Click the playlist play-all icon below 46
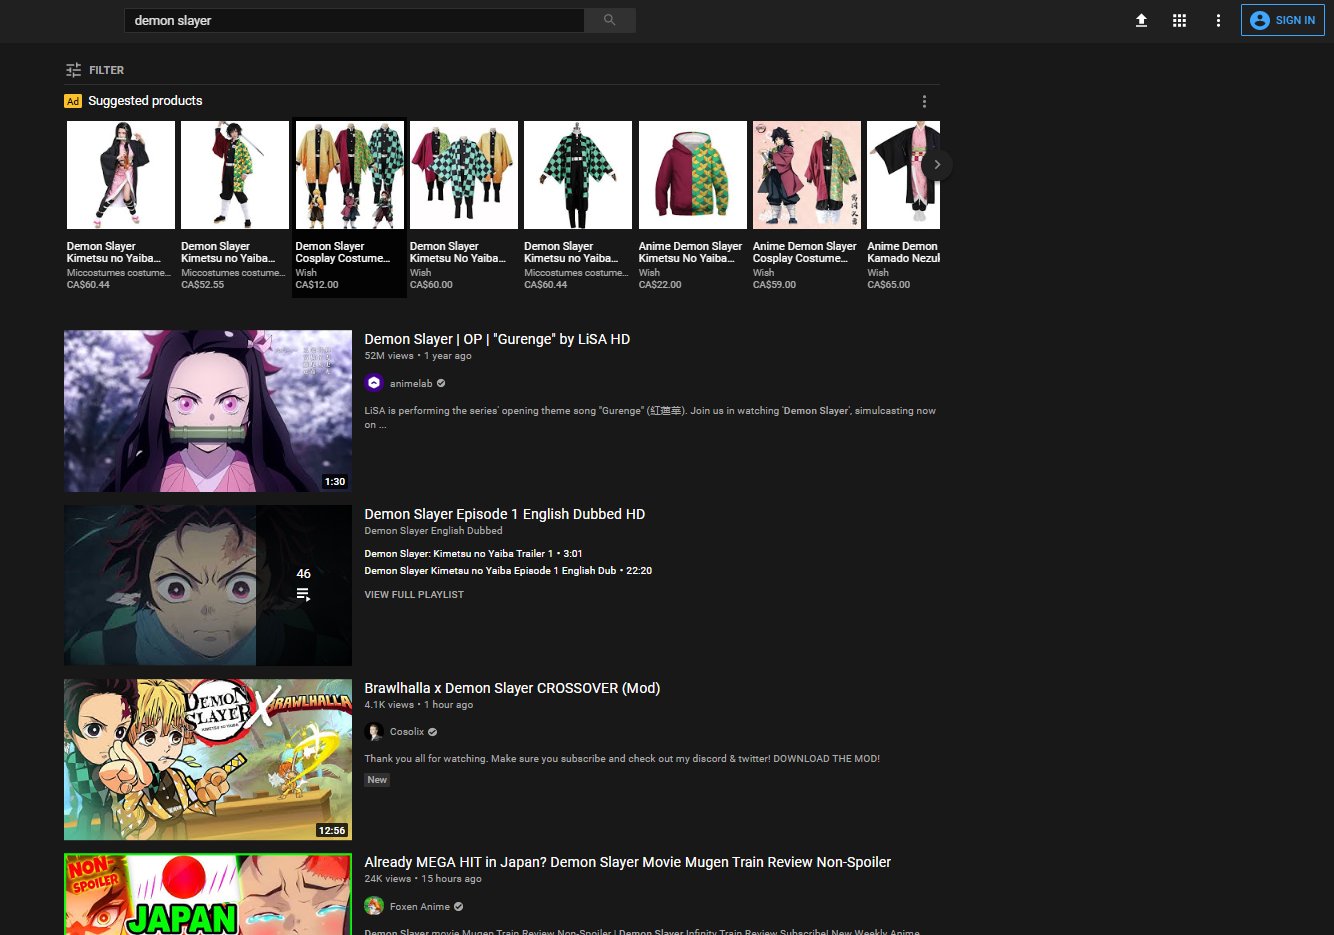The image size is (1334, 935). tap(303, 594)
